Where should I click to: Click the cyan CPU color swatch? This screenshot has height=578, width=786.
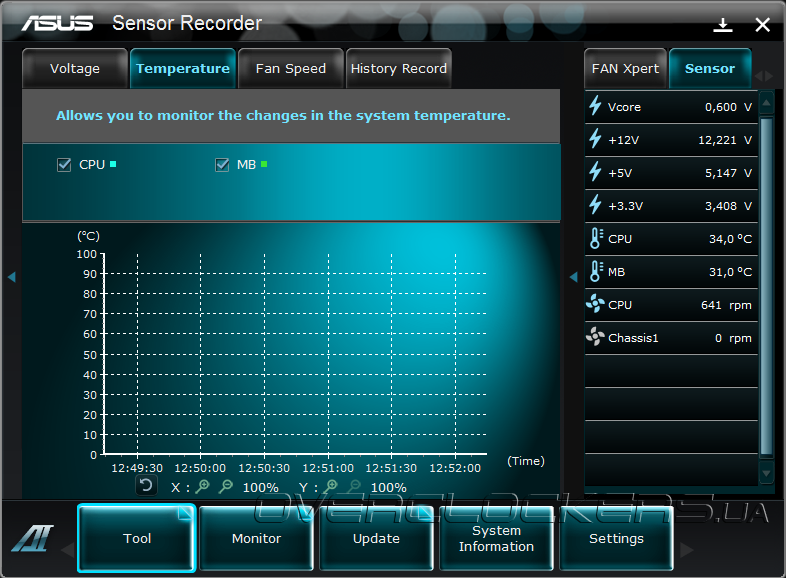click(113, 164)
